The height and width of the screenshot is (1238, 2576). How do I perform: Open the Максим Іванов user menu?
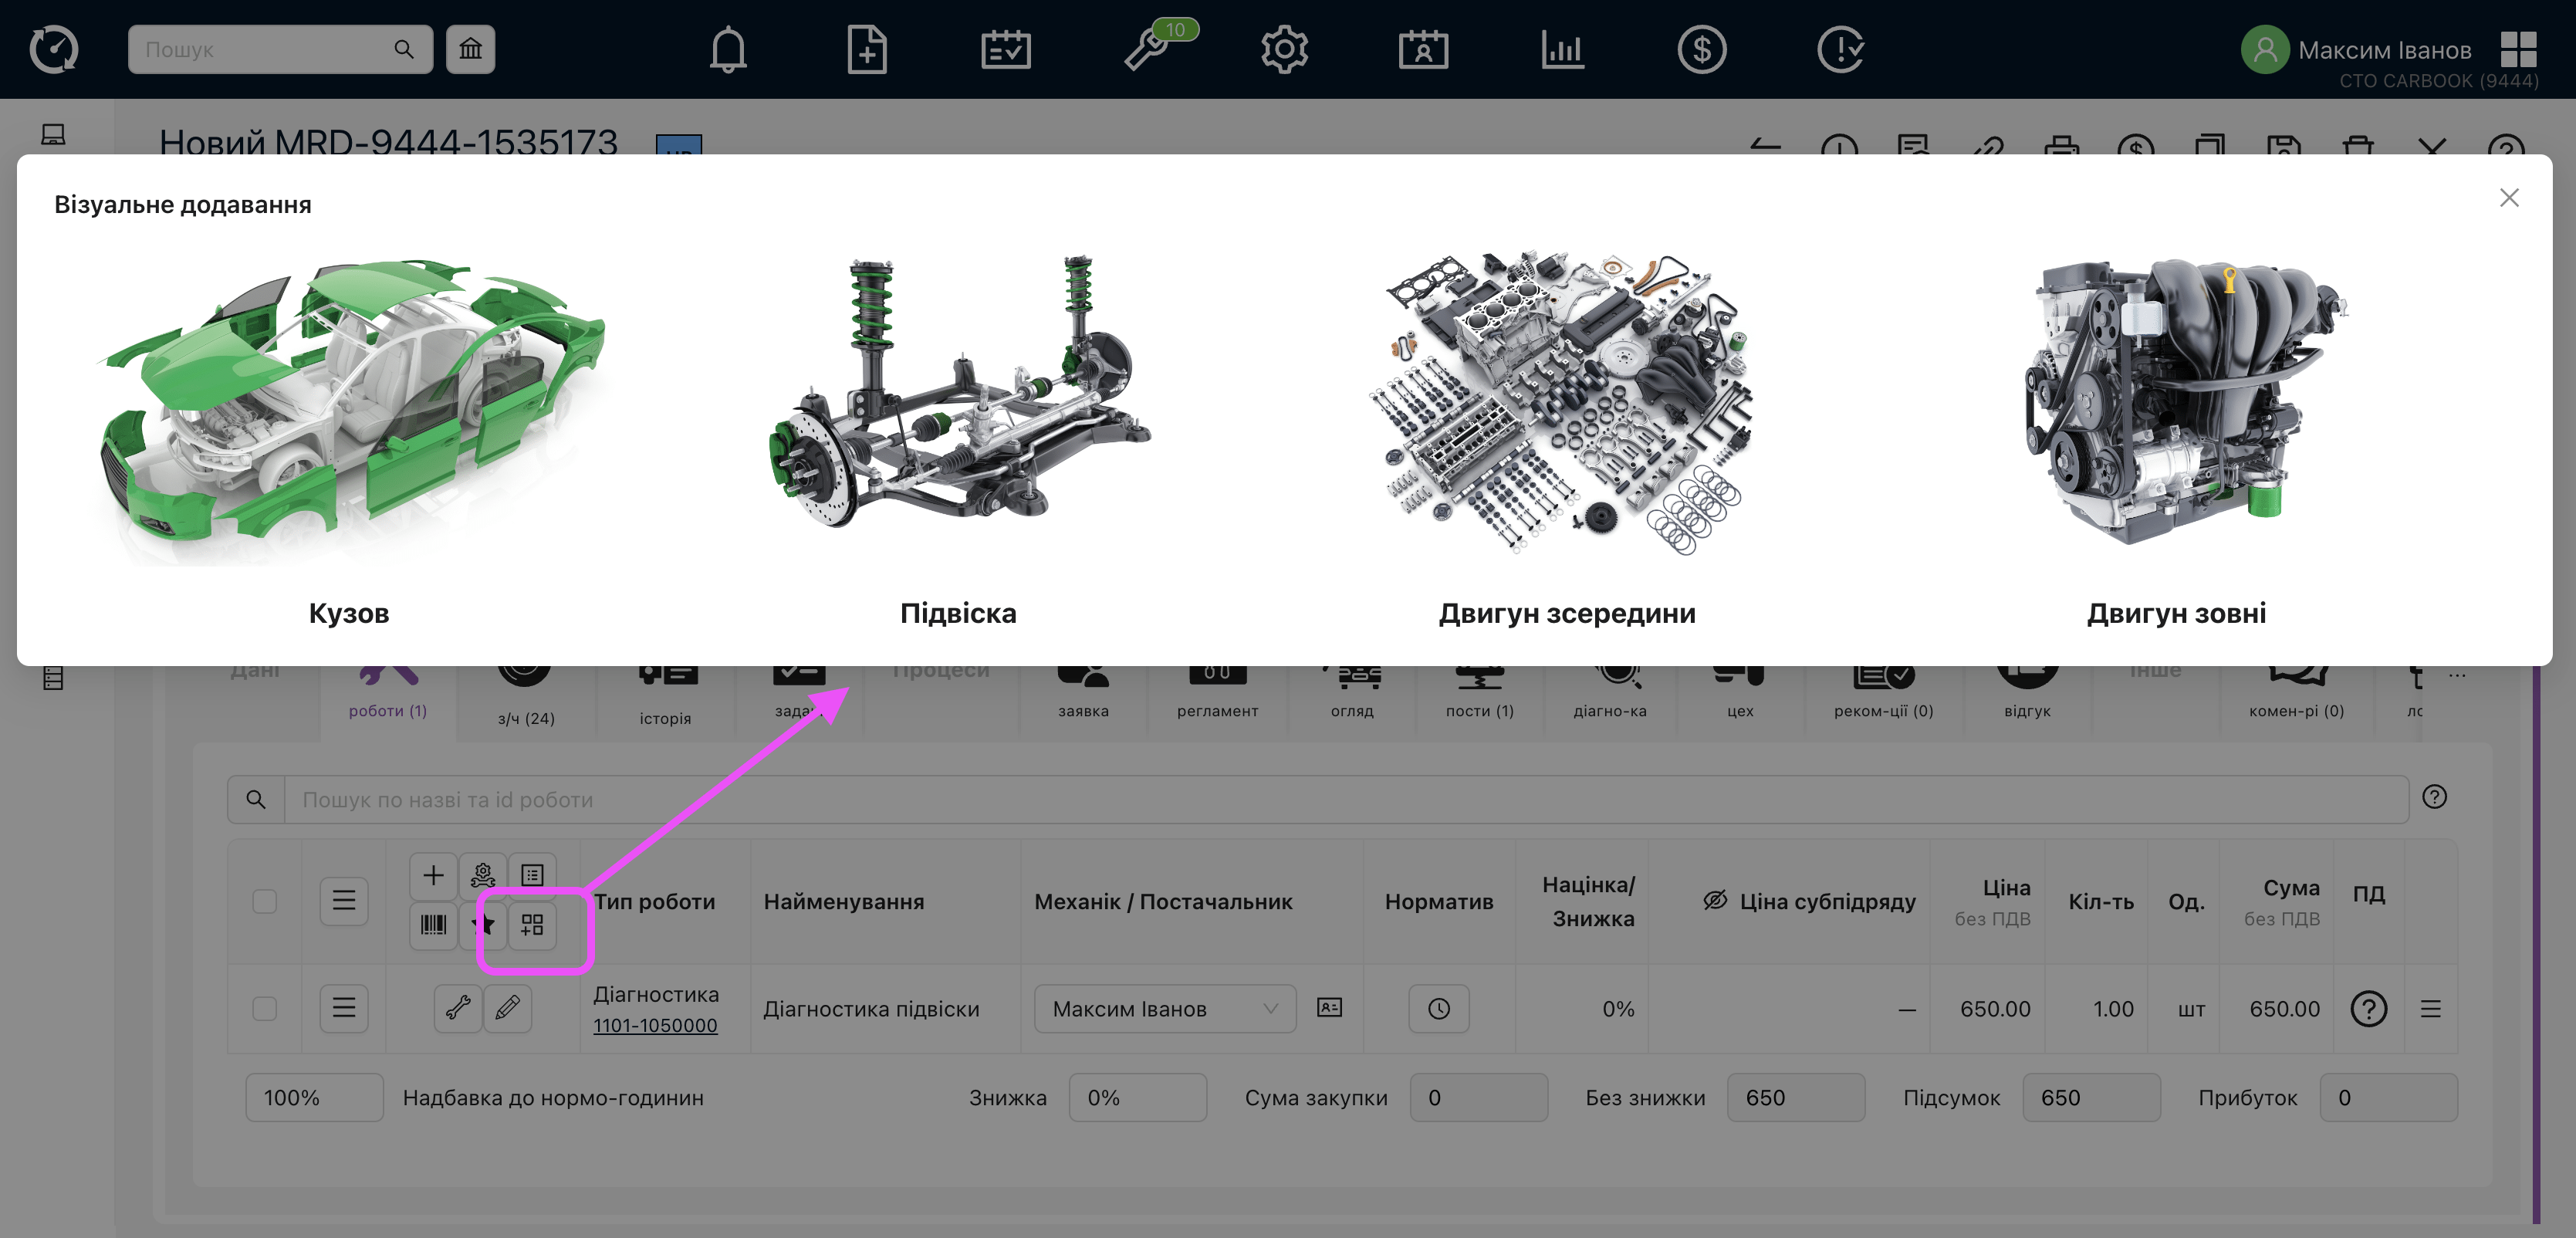(x=2384, y=49)
